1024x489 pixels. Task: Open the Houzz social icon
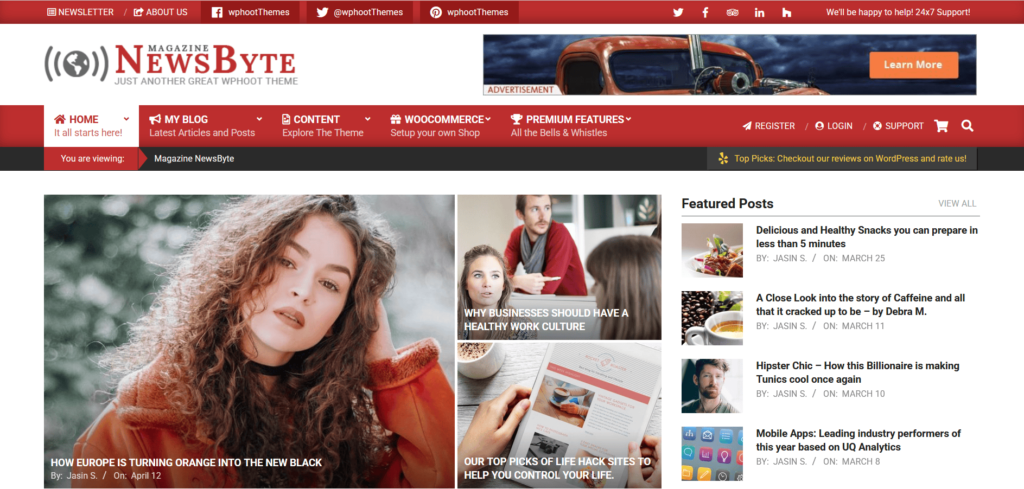pyautogui.click(x=786, y=12)
